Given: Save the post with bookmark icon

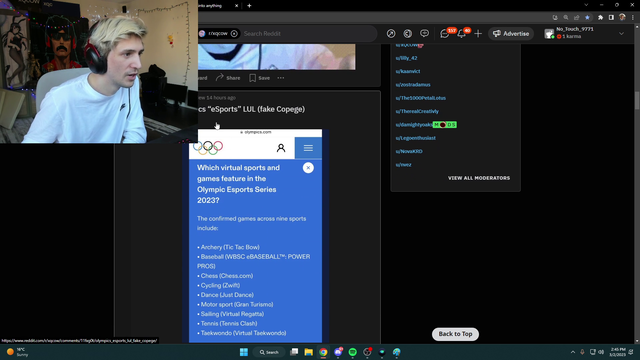Looking at the screenshot, I should [x=260, y=78].
